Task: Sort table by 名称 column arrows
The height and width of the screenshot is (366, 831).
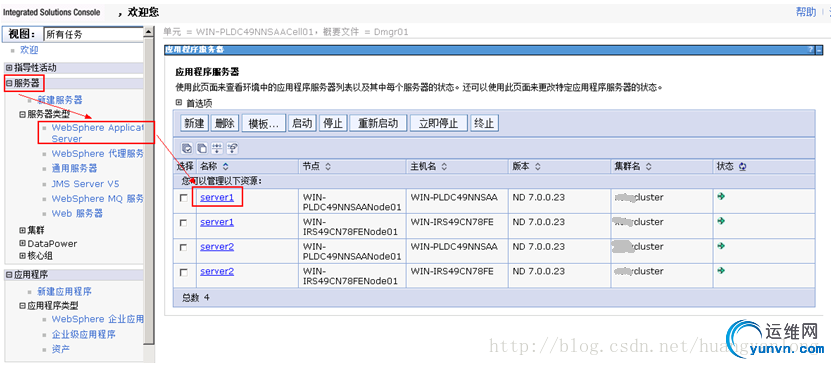Action: pos(226,166)
